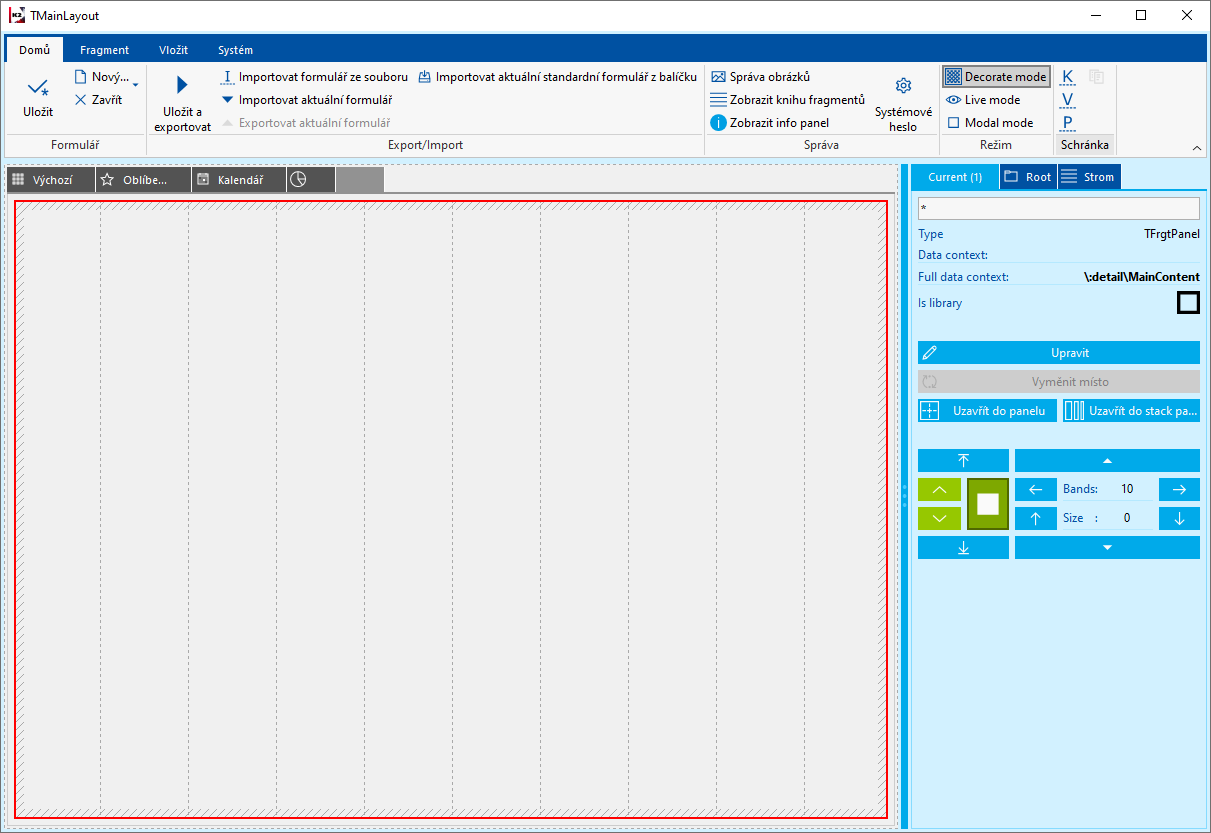Toggle the Is library checkbox

point(1188,303)
